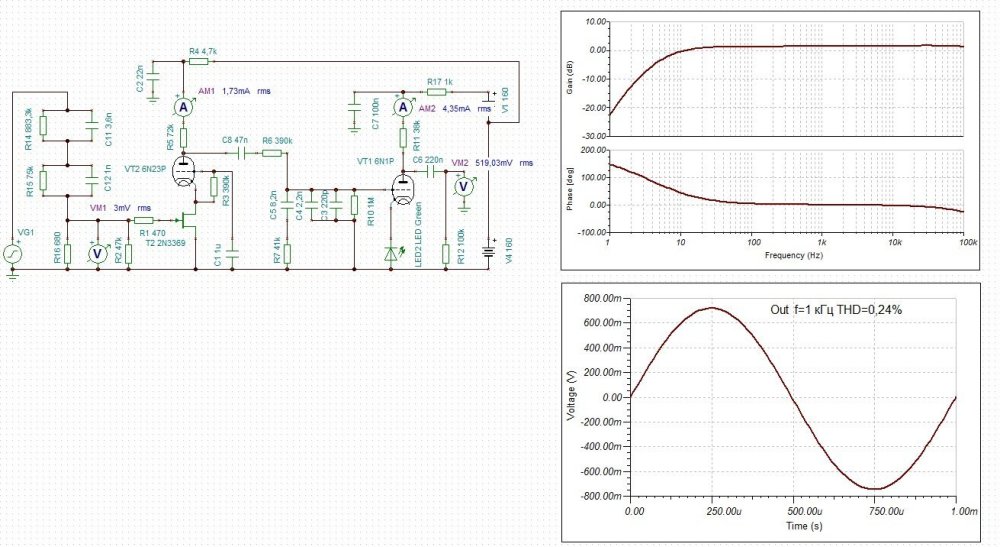Click the Time (s) axis label
Image resolution: width=1000 pixels, height=547 pixels.
point(794,523)
